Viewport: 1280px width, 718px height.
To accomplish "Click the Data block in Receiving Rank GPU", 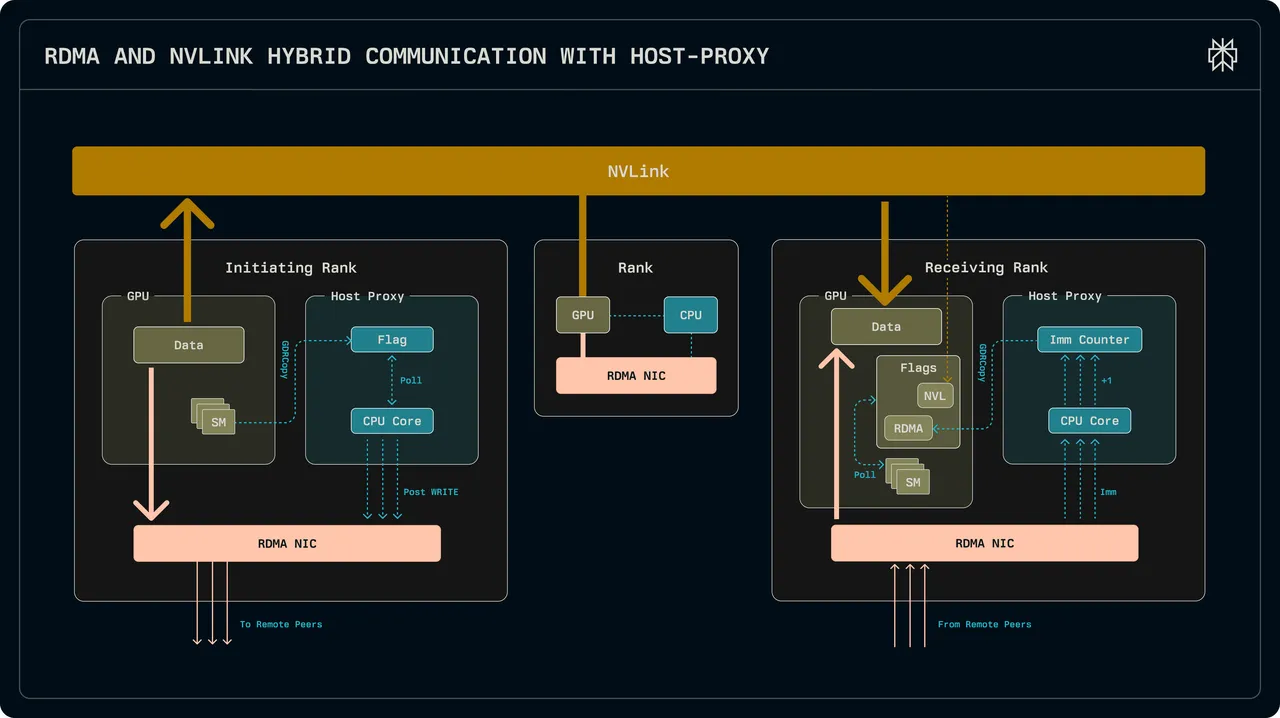I will (x=886, y=327).
